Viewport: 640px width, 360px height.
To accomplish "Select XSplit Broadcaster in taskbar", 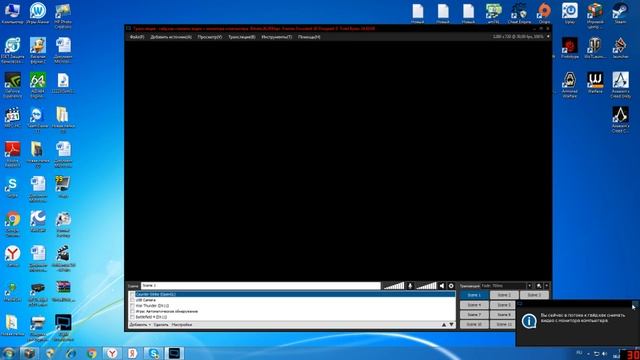I will tap(175, 353).
